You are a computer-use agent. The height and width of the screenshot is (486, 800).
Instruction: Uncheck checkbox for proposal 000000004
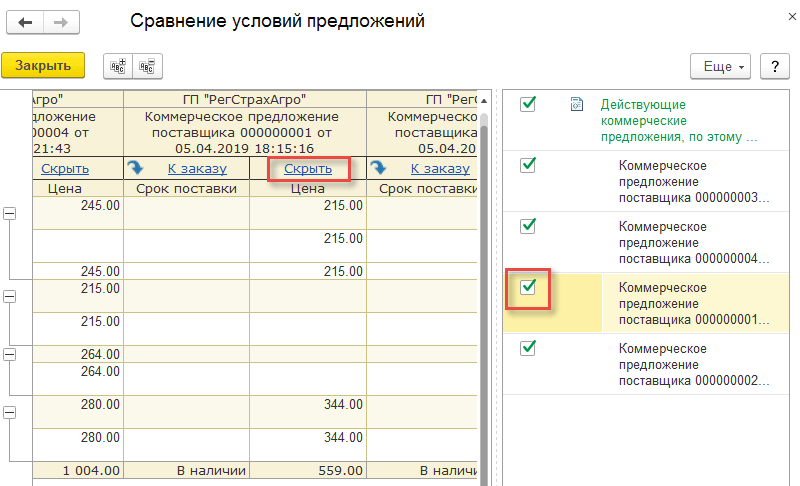[528, 225]
